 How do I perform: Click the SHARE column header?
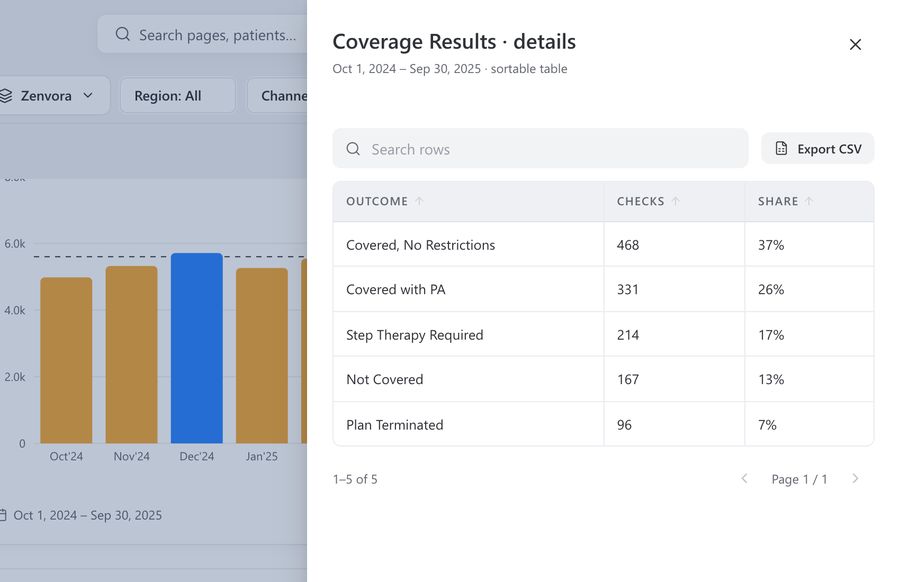click(809, 201)
